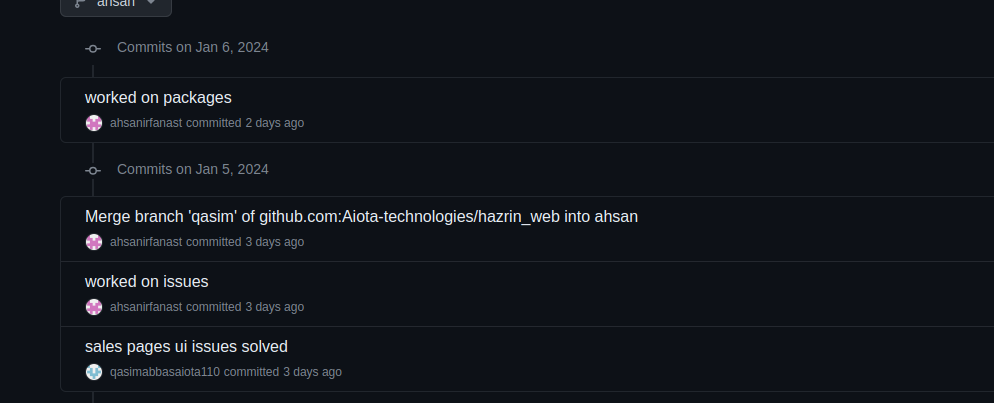Click the commit marker icon beside Jan 6, 2024

coord(93,48)
